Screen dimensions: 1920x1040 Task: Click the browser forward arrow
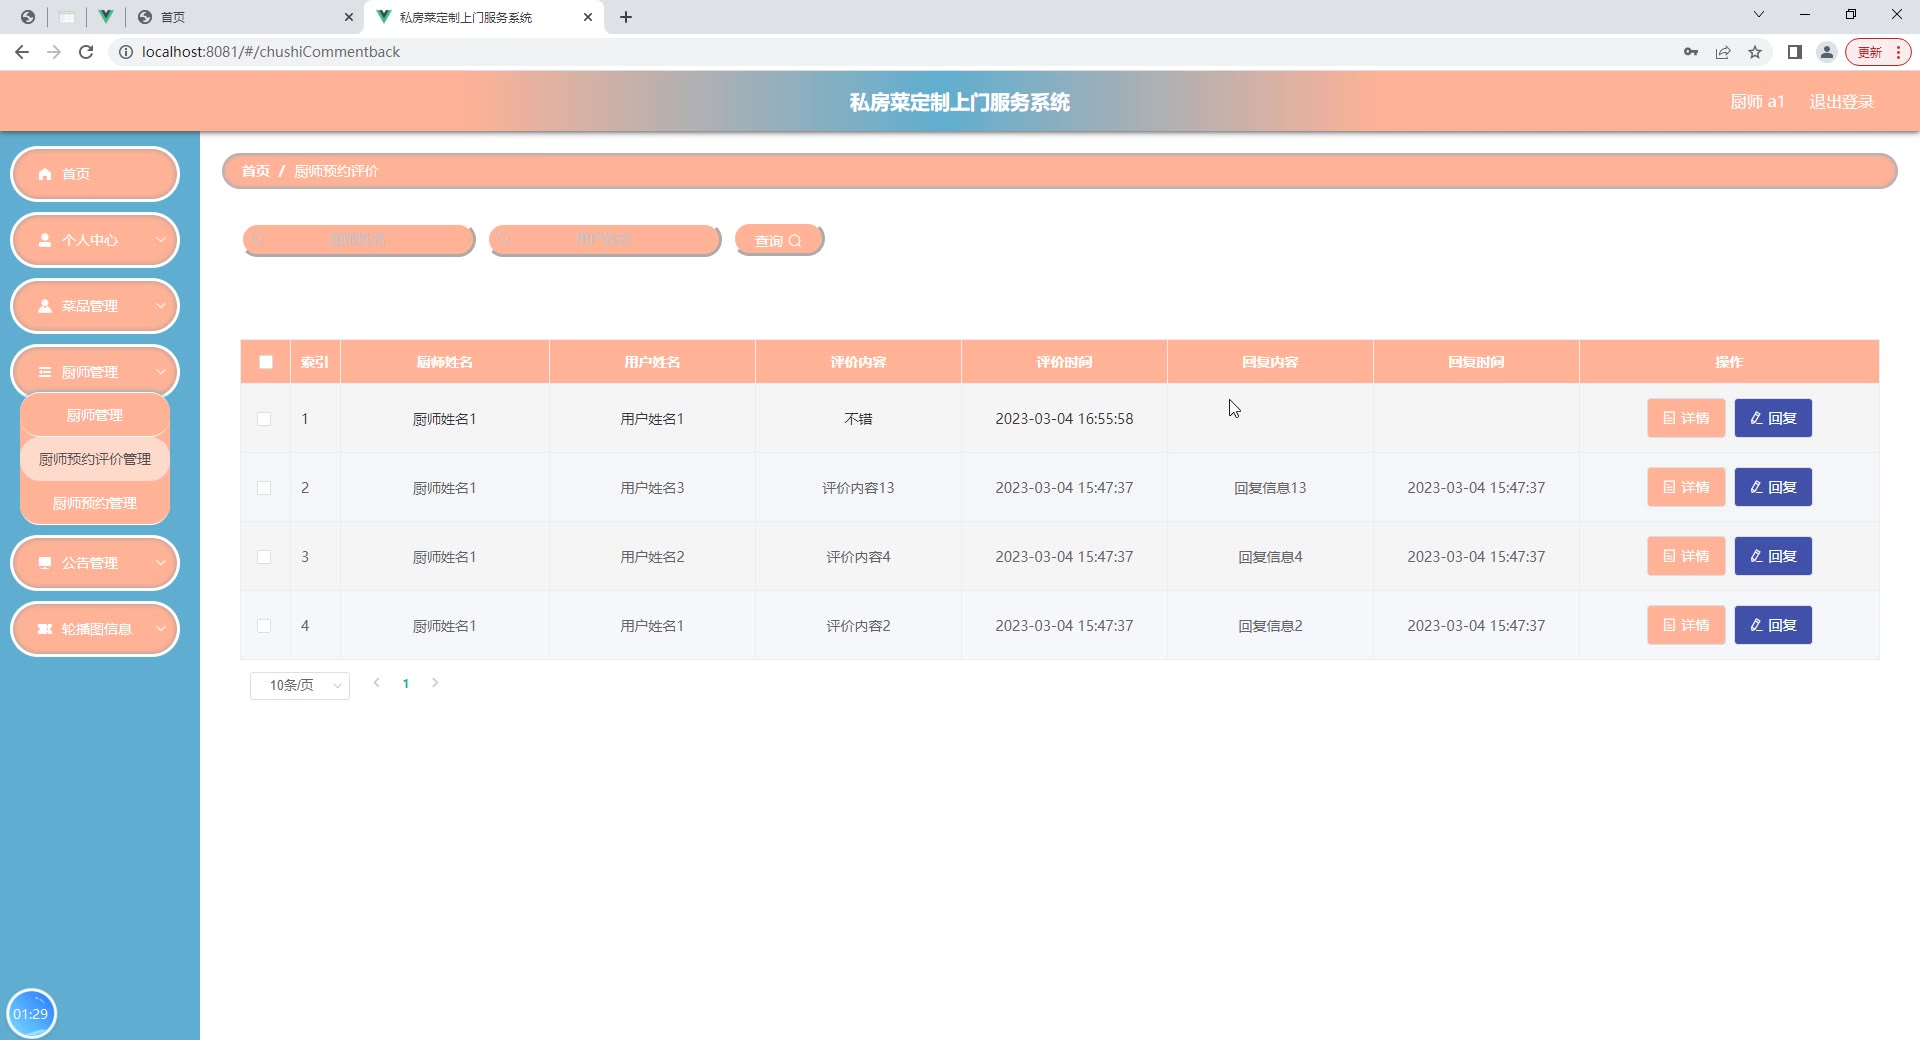pos(54,52)
